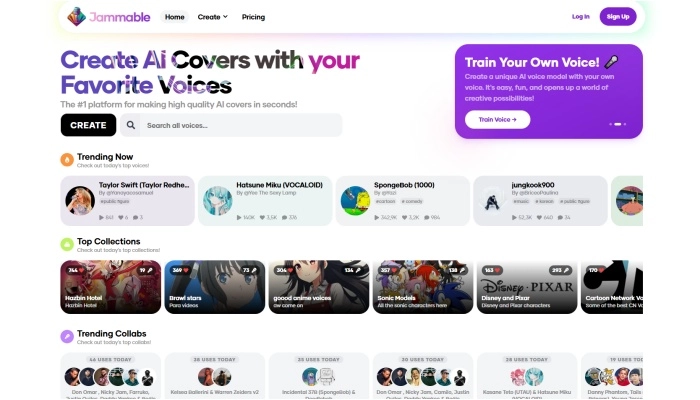The image size is (700, 400).
Task: Open the Disney and Pixar collection
Action: click(527, 287)
